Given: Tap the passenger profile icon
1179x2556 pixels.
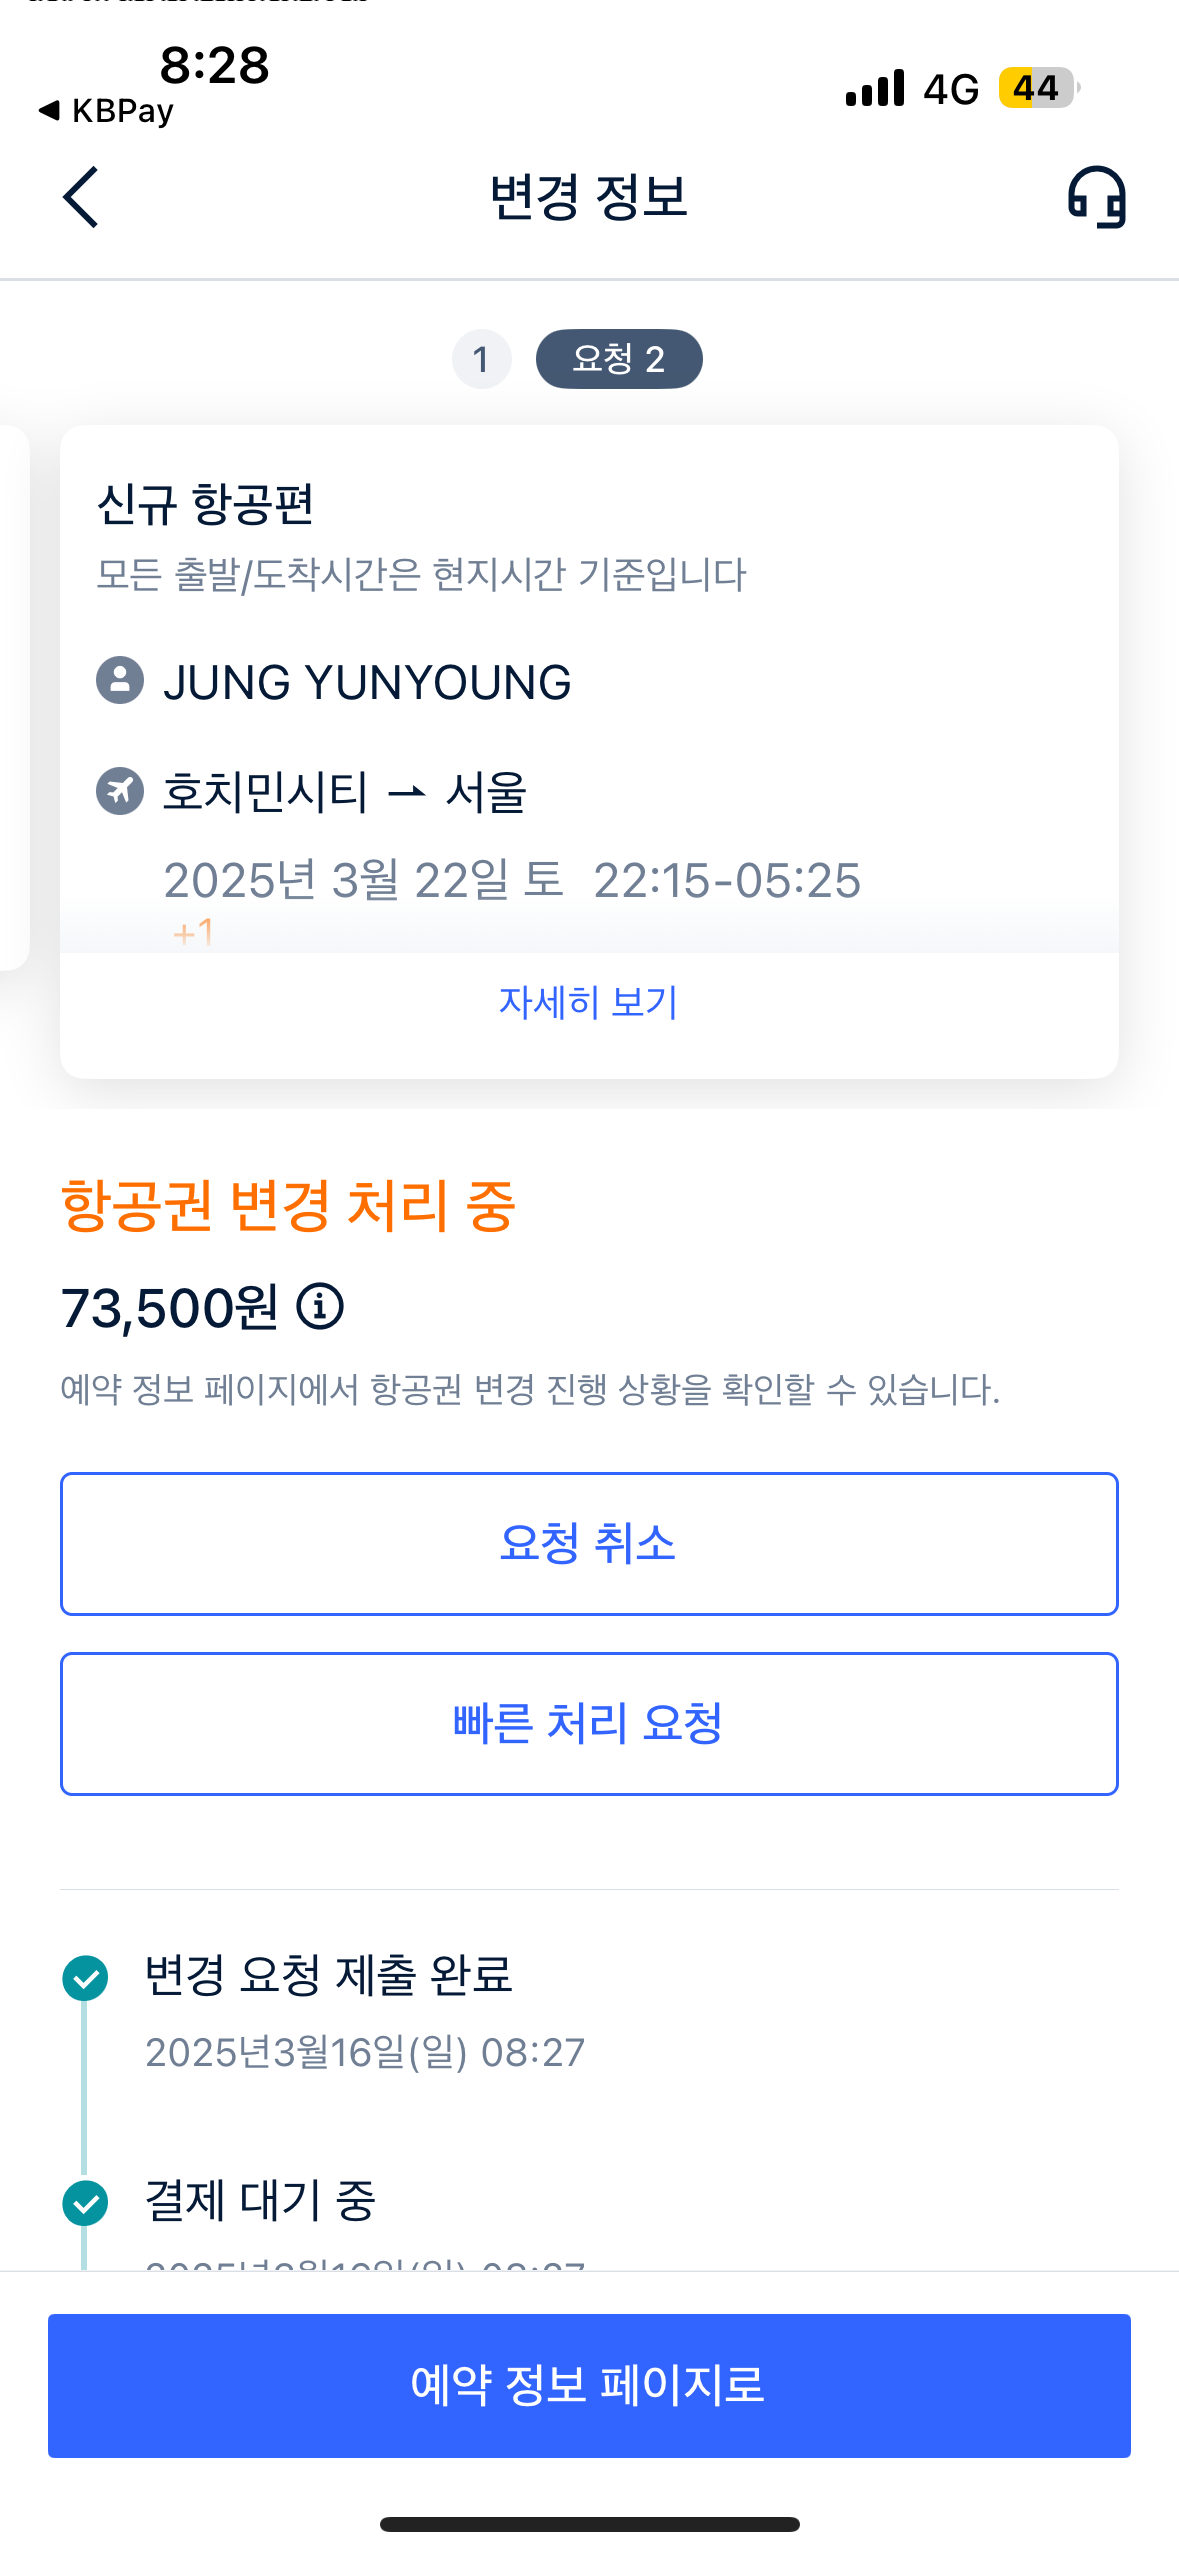Looking at the screenshot, I should point(120,681).
